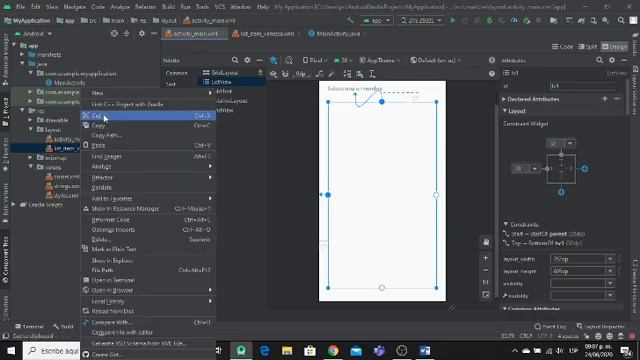Zoom out with the minus icon
The width and height of the screenshot is (640, 360).
pos(485,270)
